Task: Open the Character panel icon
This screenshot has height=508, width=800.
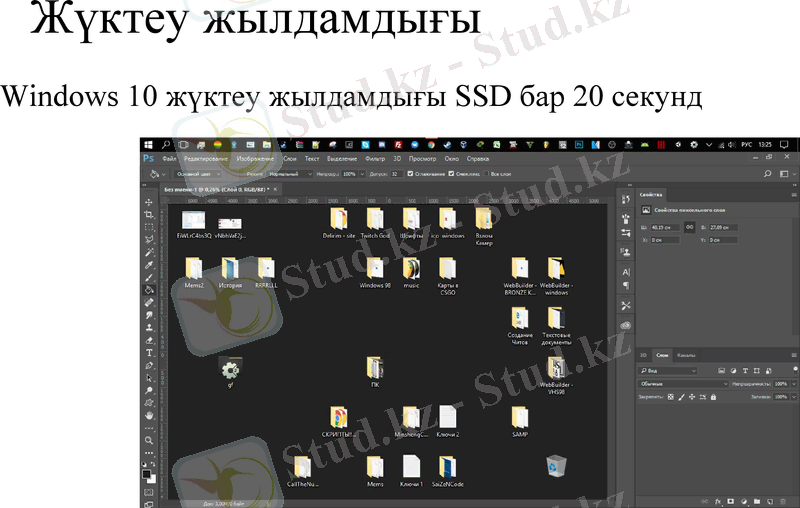Action: coord(626,272)
